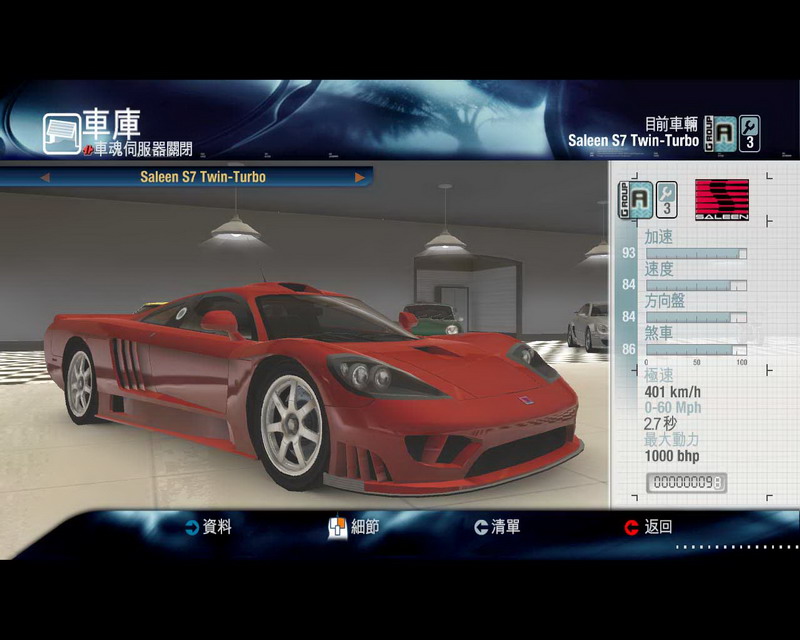Click the Saleen brand logo
Screen dimensions: 800x640
[721, 200]
